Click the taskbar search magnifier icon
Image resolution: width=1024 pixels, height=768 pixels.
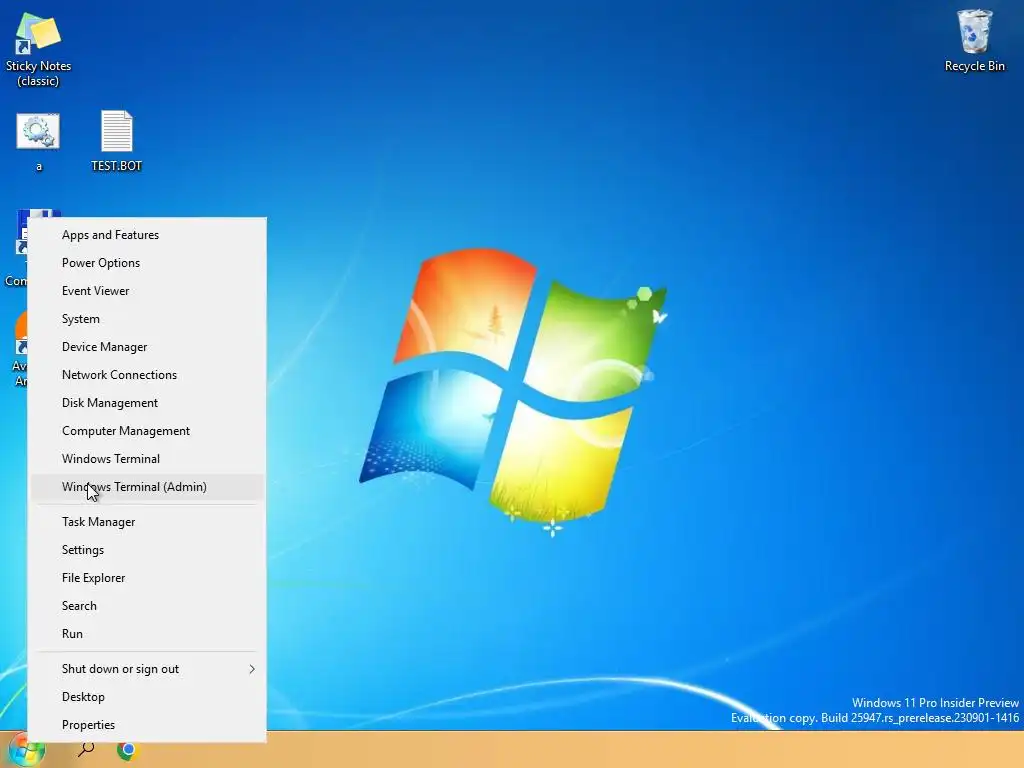coord(86,750)
